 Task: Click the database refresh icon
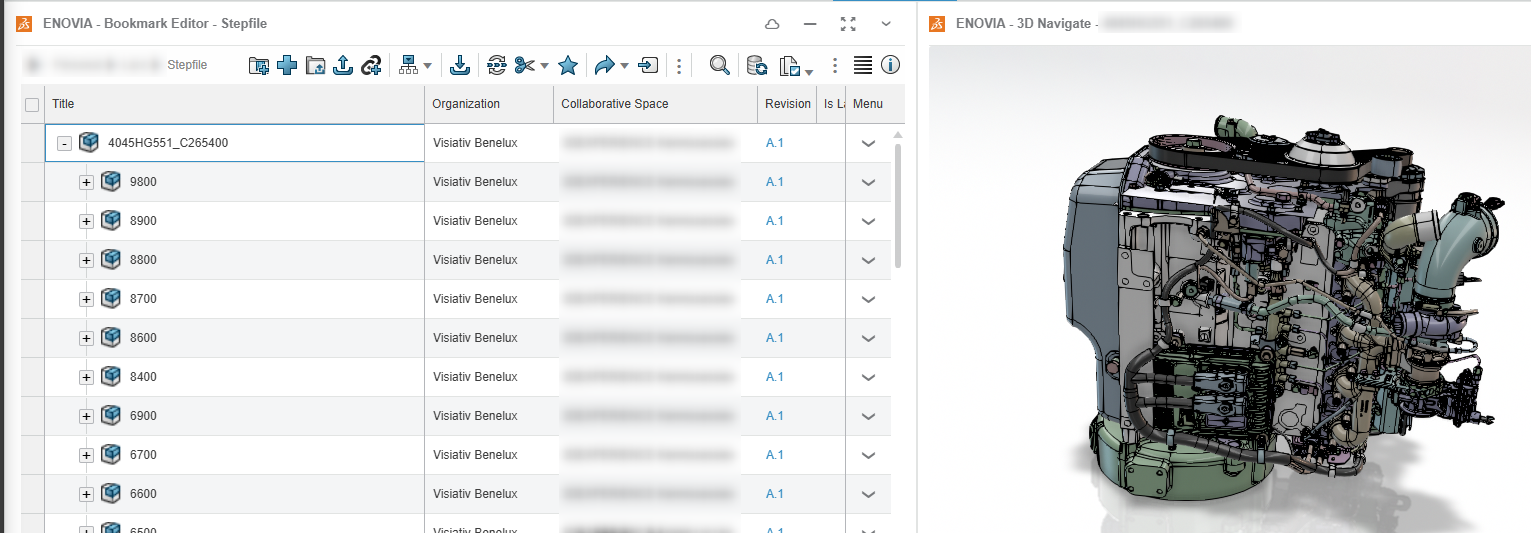tap(757, 66)
